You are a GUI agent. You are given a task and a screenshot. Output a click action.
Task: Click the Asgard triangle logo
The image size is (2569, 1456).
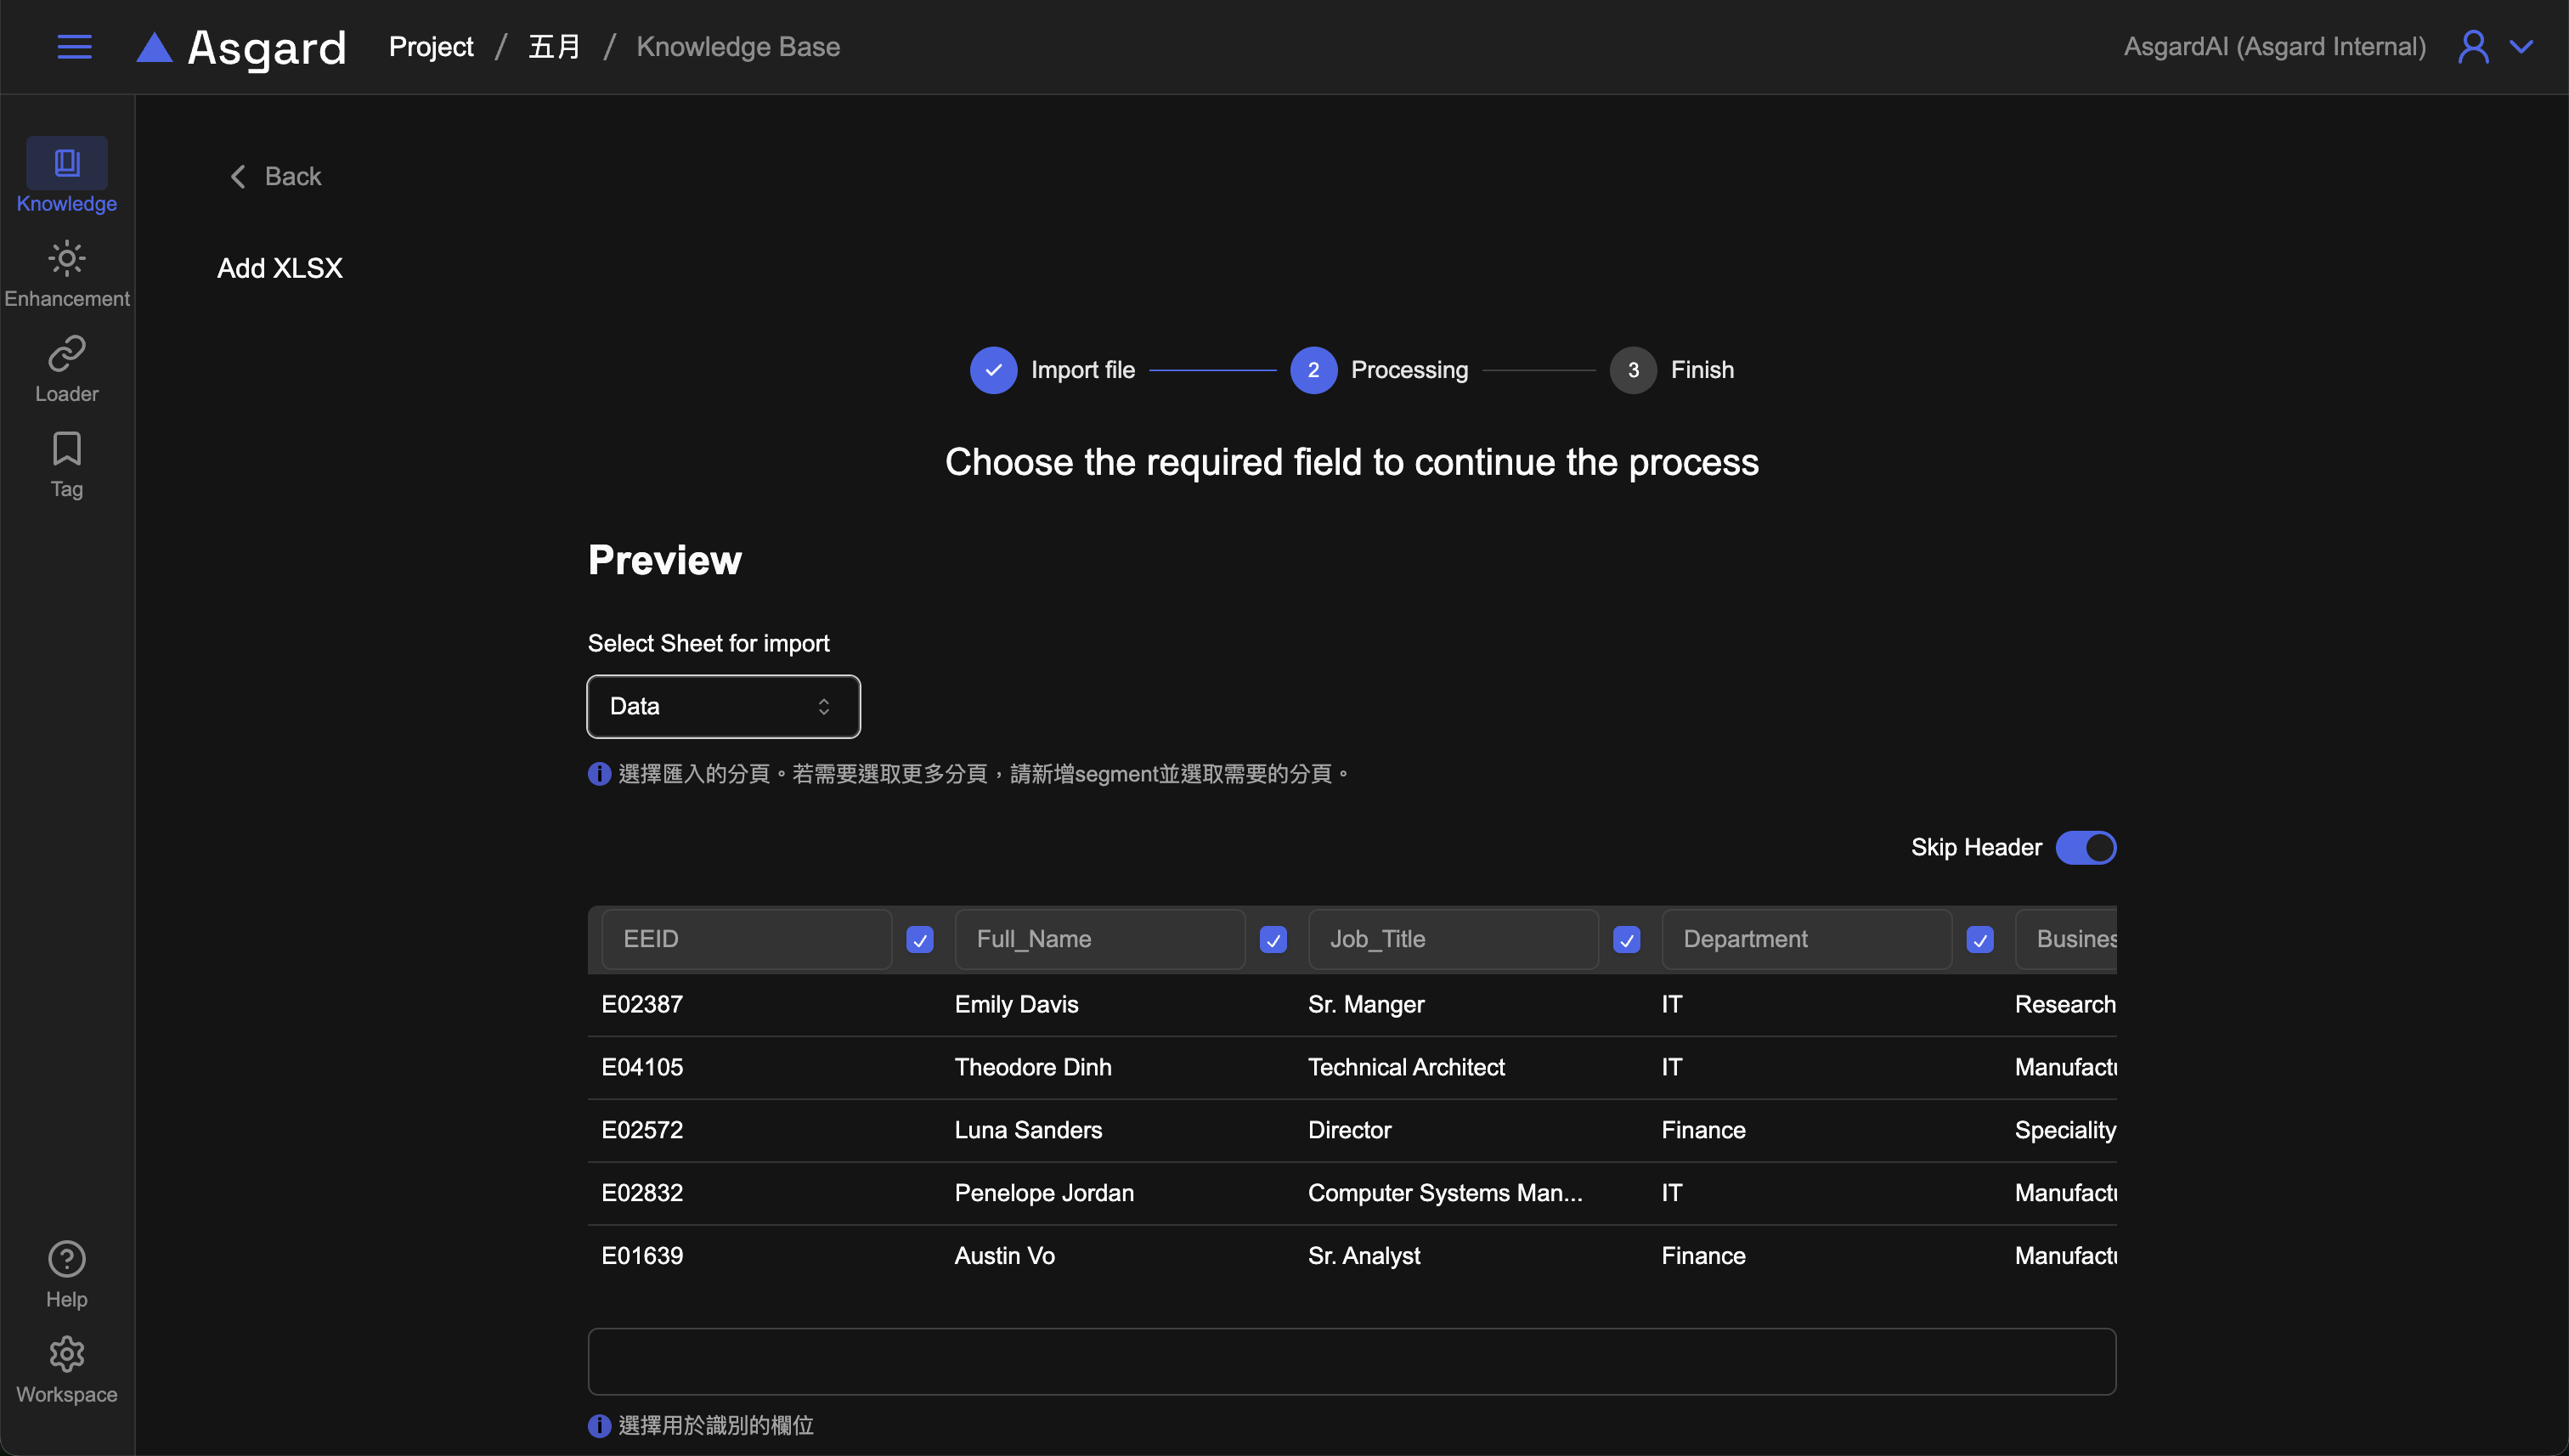[154, 47]
